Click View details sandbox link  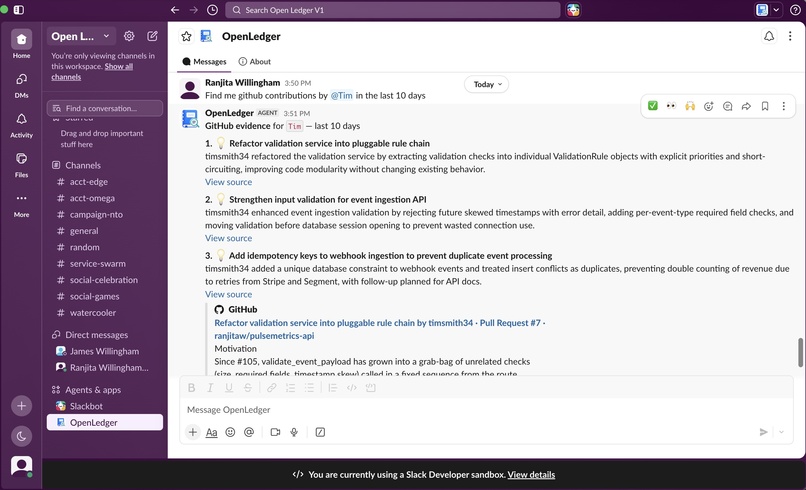(531, 475)
